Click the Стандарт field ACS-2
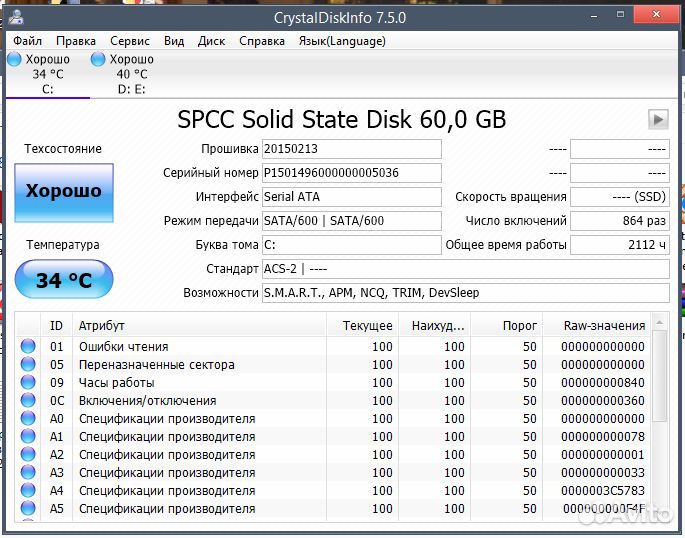 [x=466, y=269]
